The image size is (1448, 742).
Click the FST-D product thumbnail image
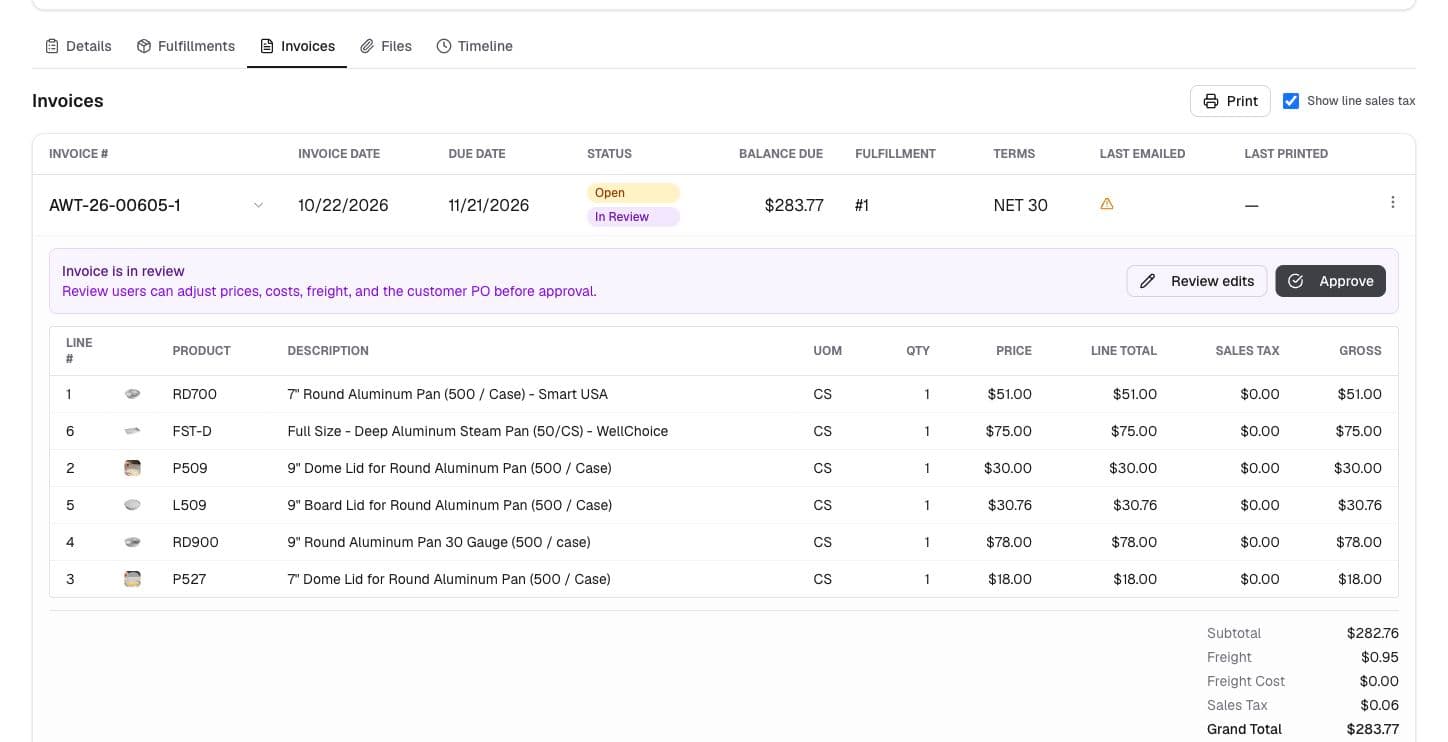[x=132, y=431]
